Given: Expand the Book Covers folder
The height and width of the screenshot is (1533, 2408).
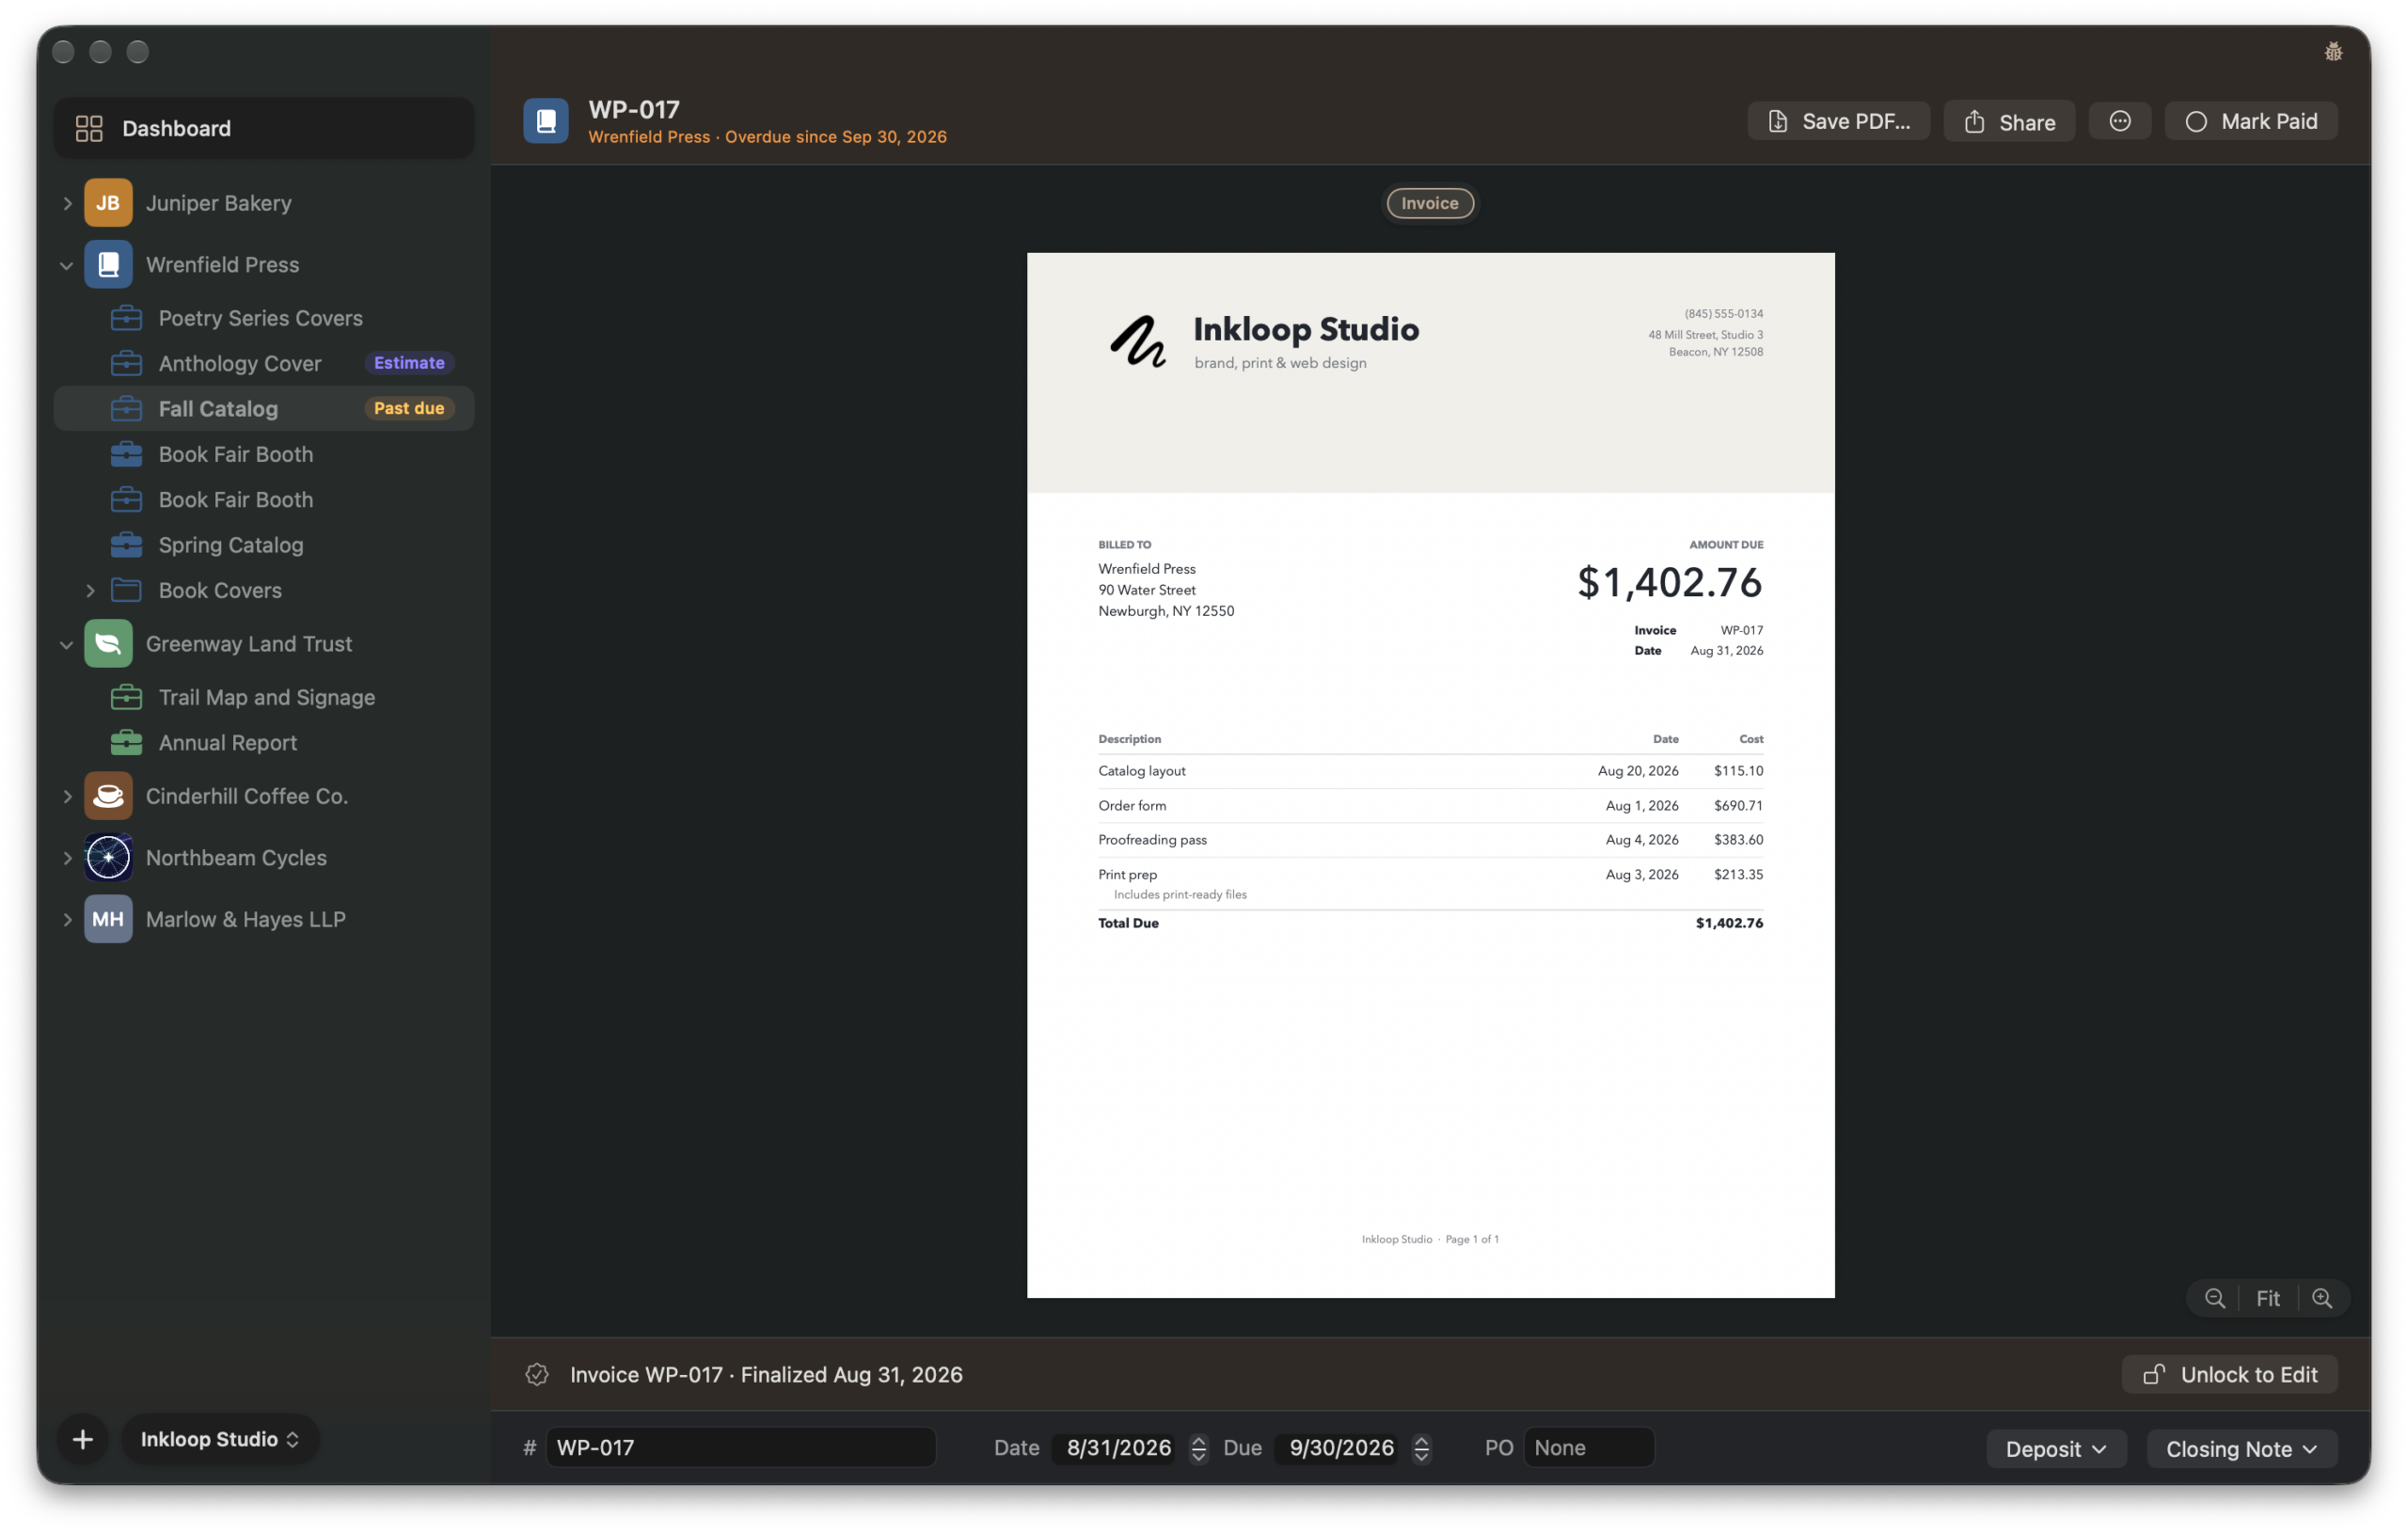Looking at the screenshot, I should 90,591.
